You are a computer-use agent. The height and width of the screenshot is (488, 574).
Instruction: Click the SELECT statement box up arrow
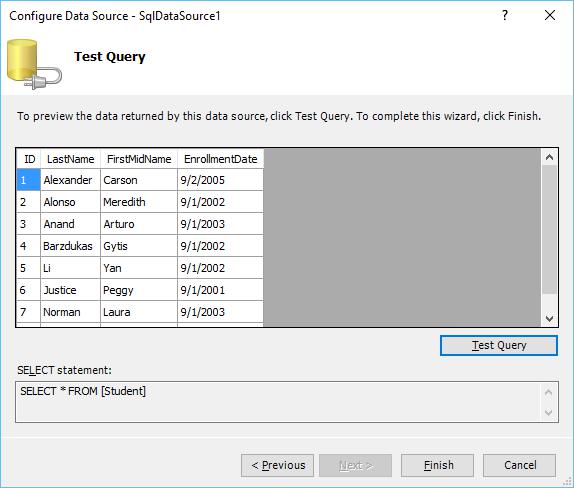coord(548,392)
